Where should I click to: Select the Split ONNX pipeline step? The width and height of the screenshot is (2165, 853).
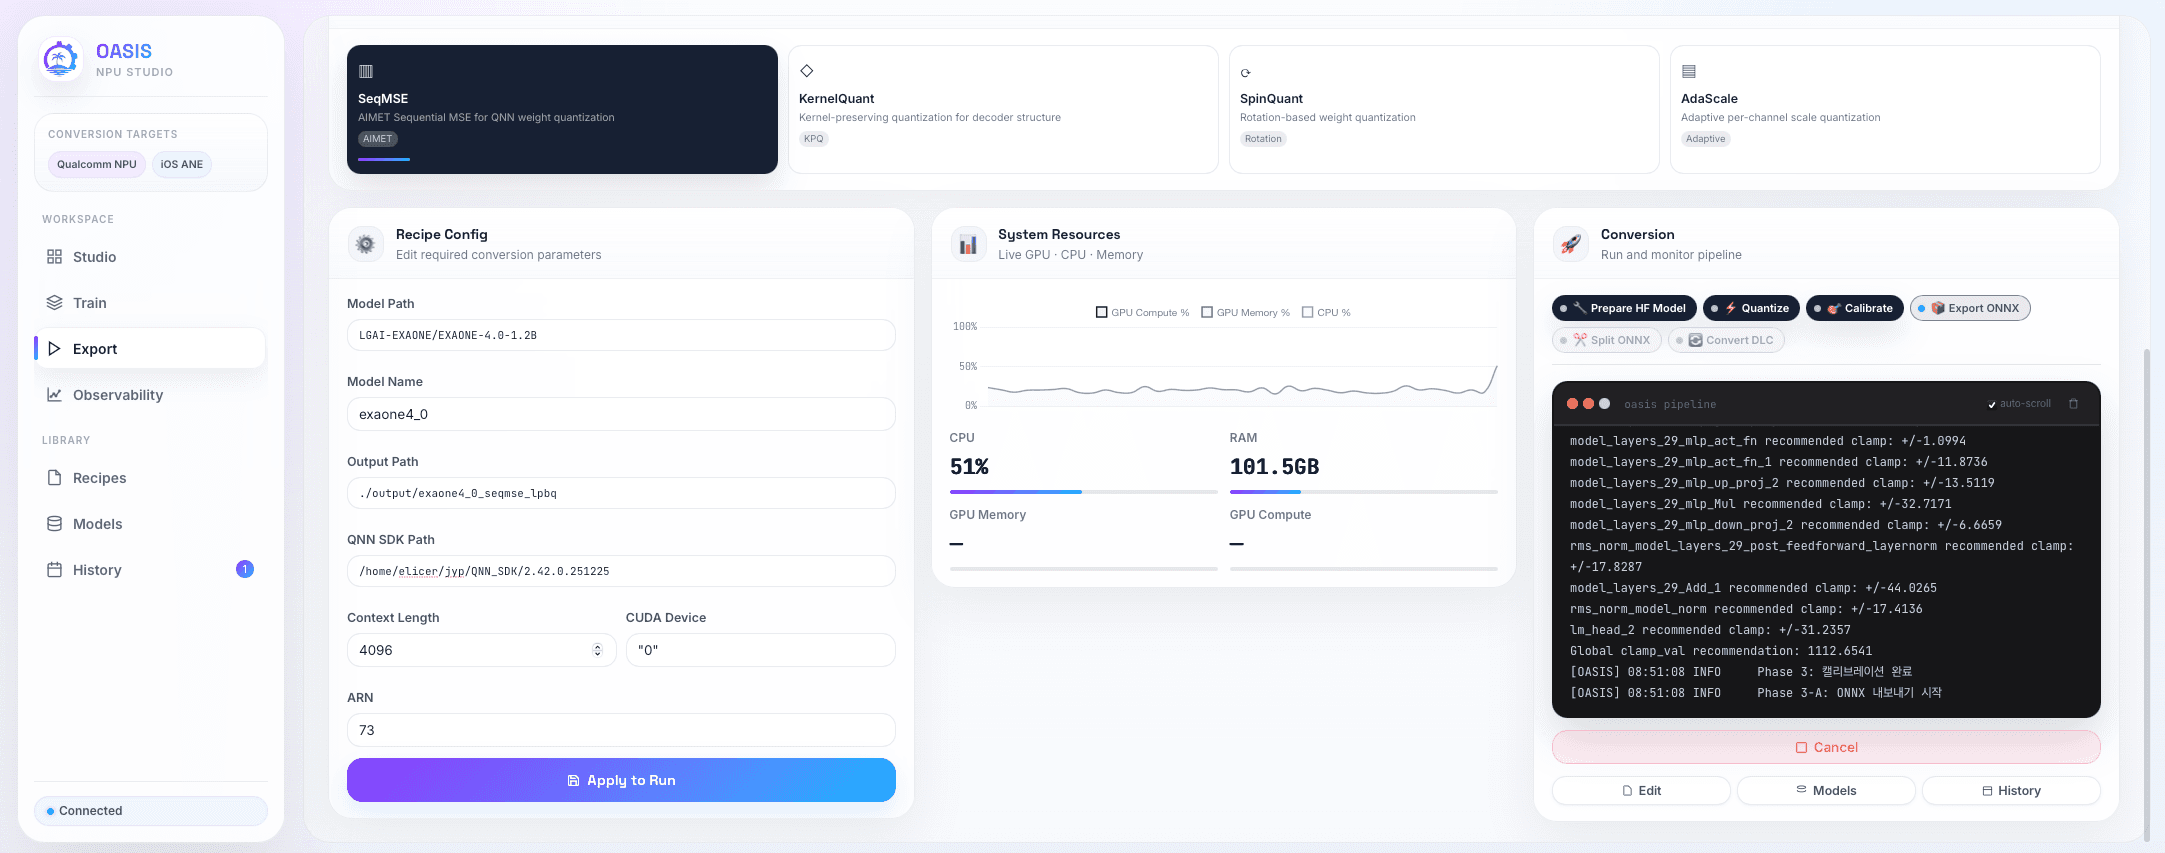1607,340
